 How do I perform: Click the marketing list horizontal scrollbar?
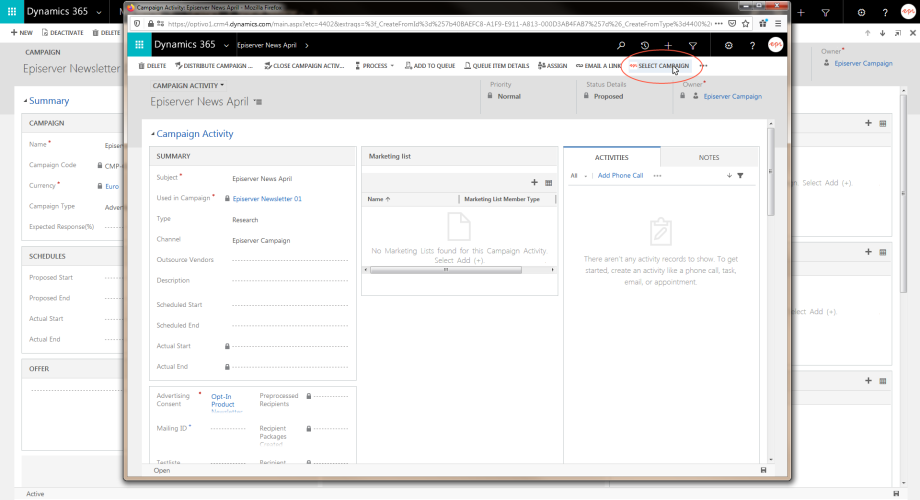445,270
